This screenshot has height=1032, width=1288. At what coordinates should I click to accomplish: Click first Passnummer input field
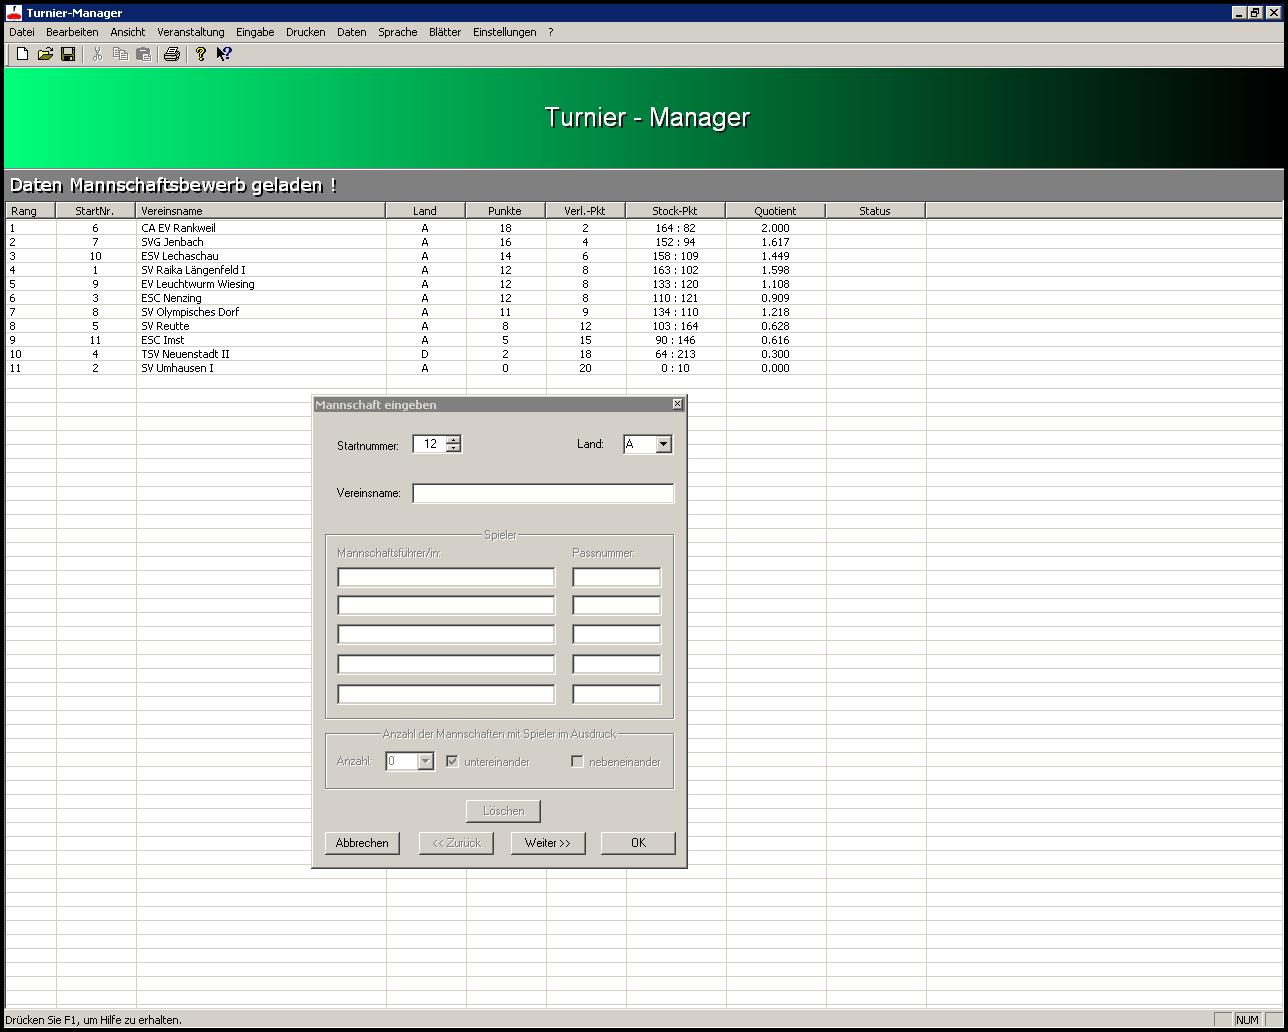click(616, 577)
